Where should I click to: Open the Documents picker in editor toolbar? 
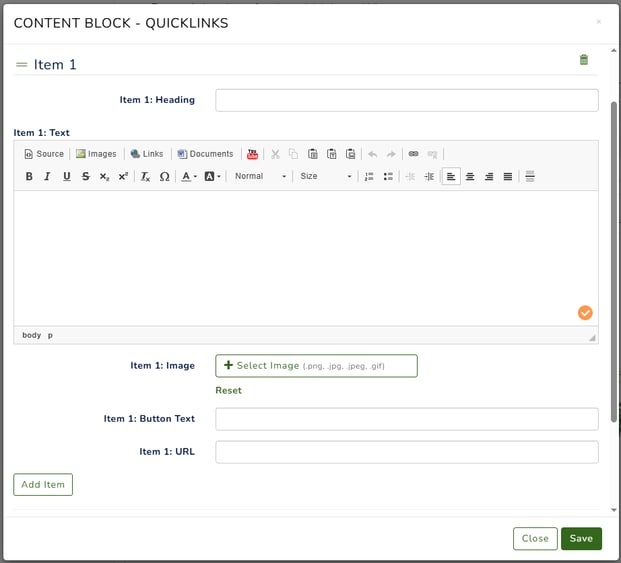(205, 154)
